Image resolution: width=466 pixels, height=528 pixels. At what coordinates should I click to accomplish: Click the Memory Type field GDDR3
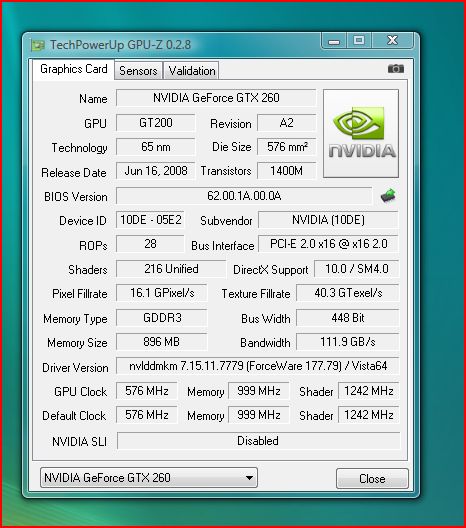(162, 318)
